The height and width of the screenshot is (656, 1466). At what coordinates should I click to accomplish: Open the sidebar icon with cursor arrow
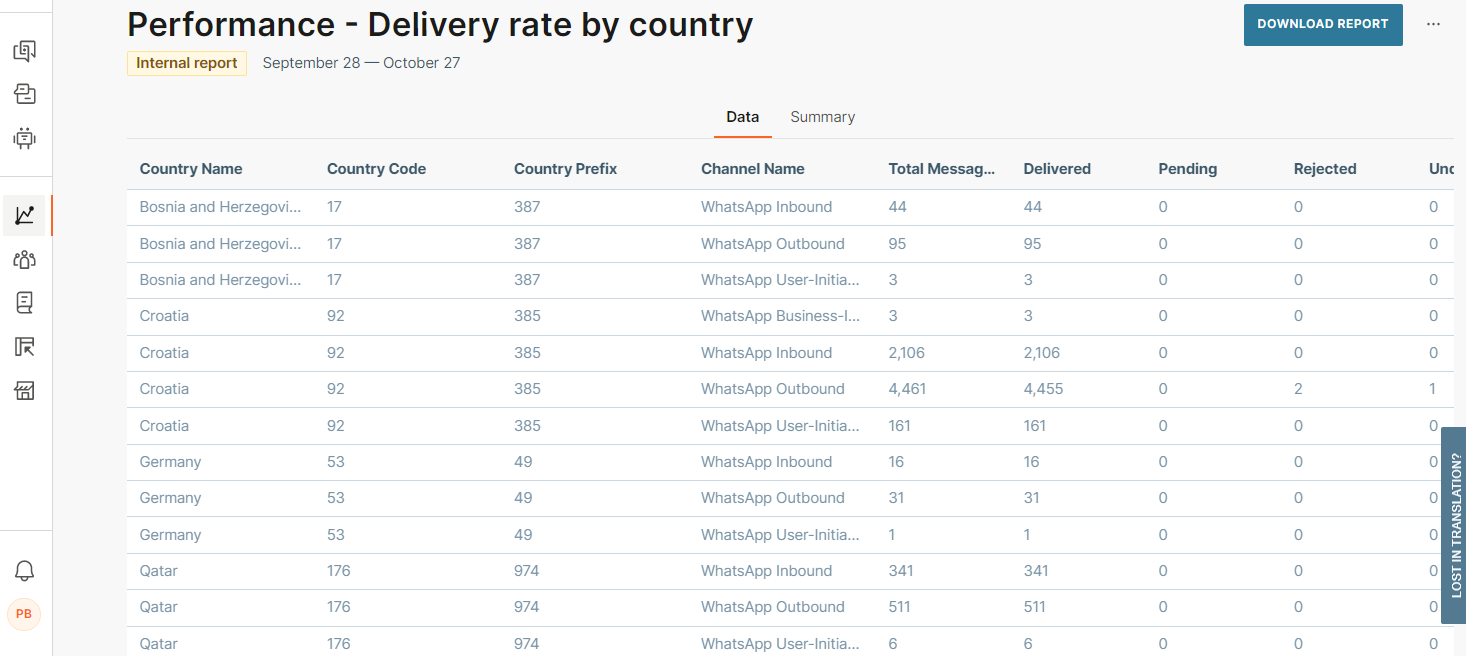[25, 346]
